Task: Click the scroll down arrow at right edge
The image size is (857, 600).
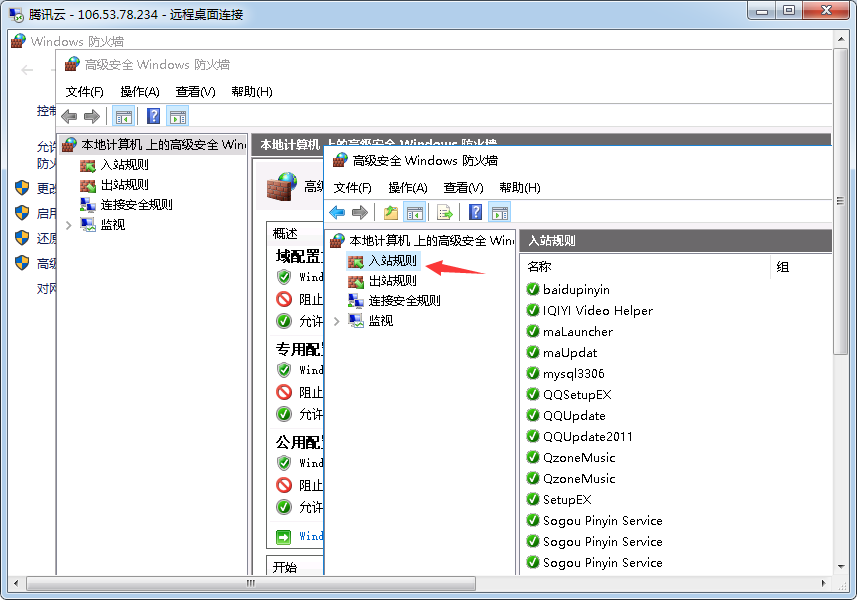Action: coord(841,567)
